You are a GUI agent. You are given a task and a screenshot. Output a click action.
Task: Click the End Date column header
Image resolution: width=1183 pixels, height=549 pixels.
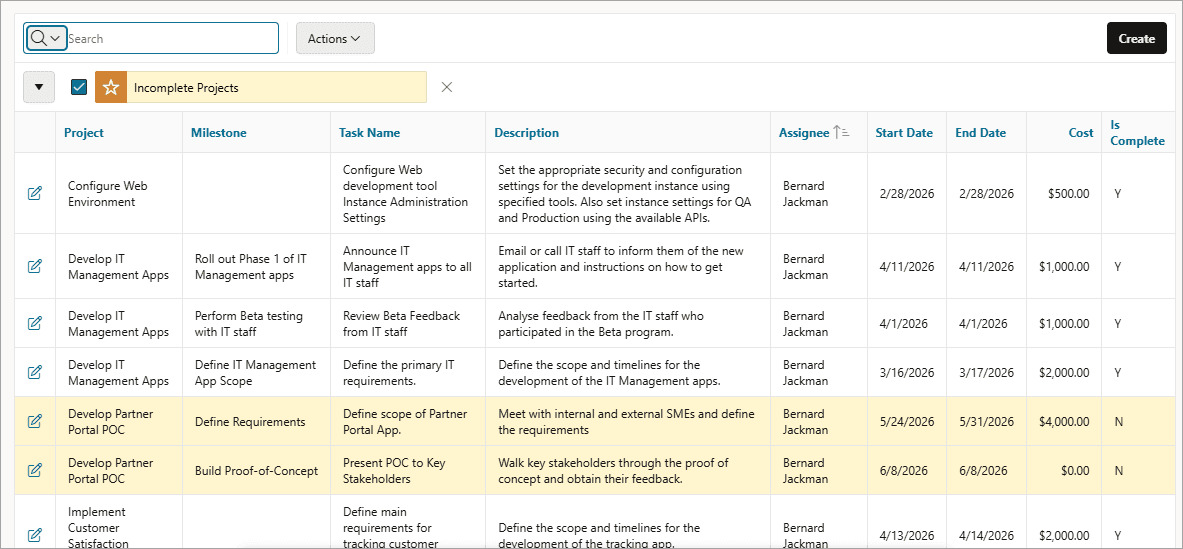pos(981,133)
